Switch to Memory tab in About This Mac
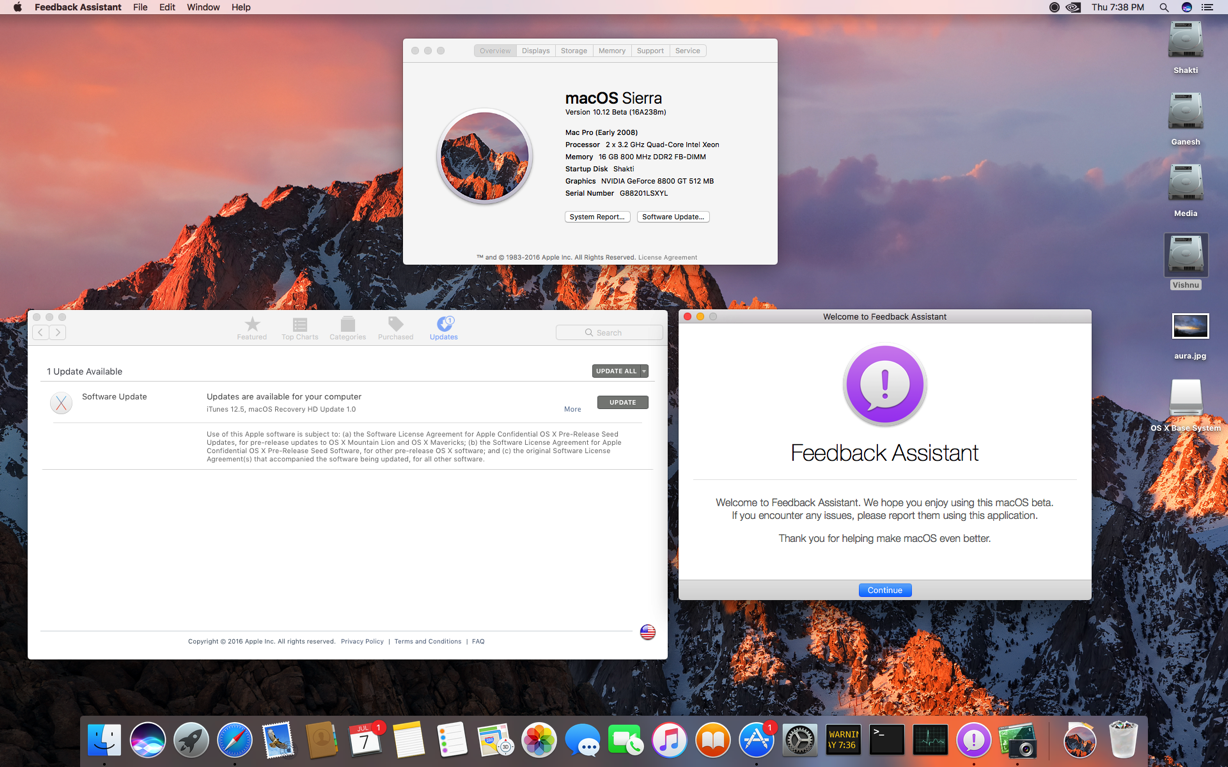1228x767 pixels. click(612, 50)
